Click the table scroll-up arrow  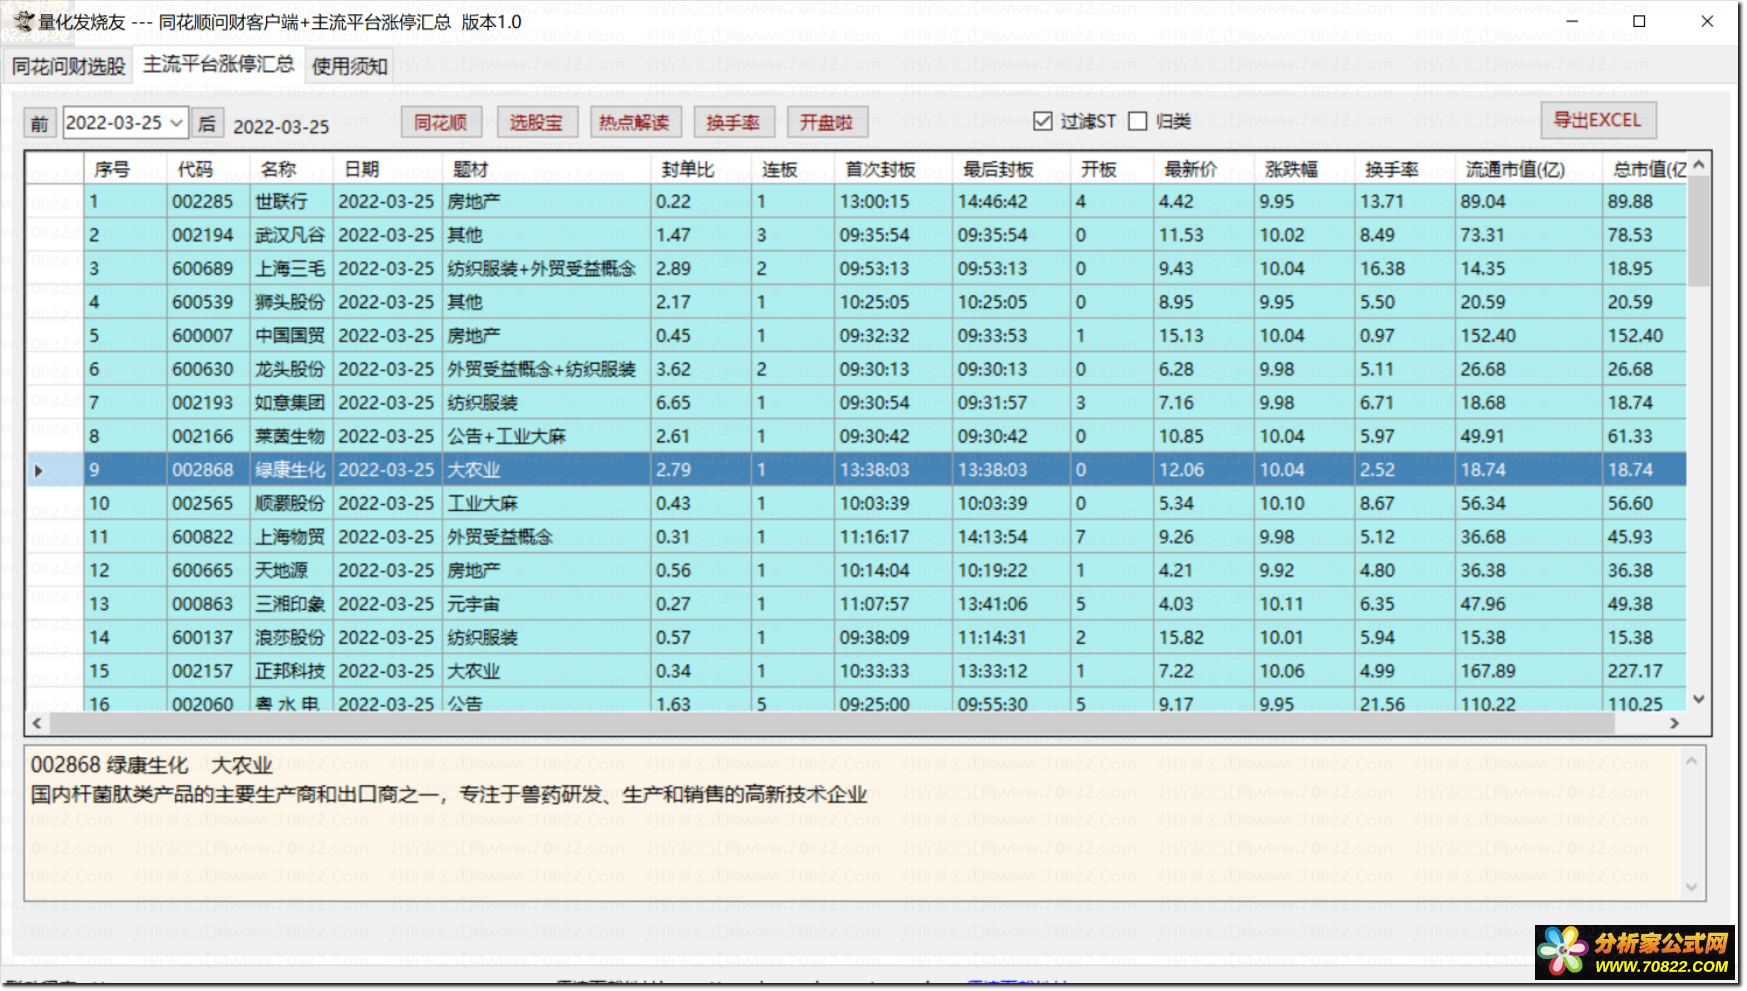pos(1698,163)
